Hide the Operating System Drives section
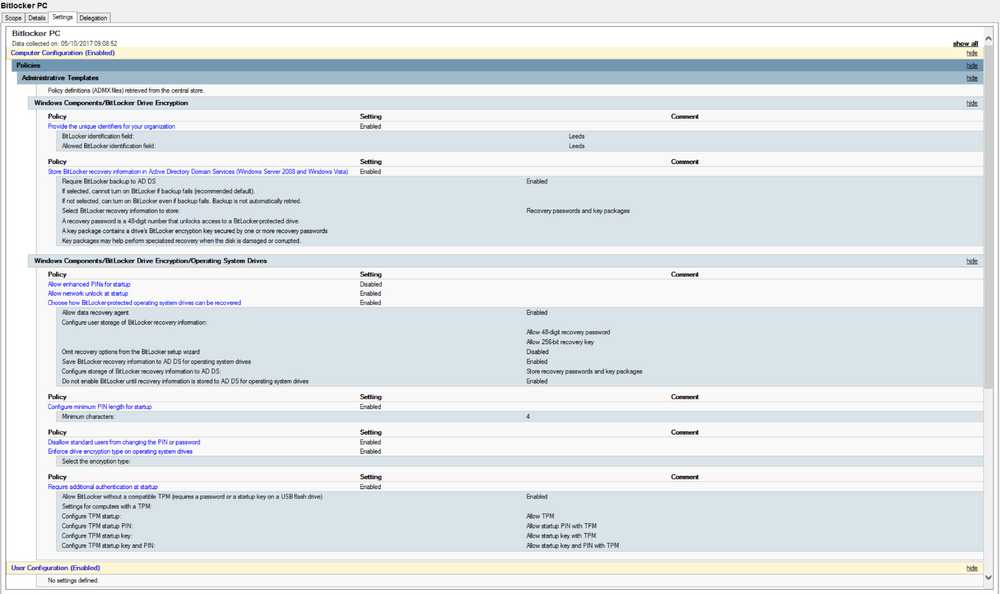Viewport: 1000px width, 594px height. [971, 261]
